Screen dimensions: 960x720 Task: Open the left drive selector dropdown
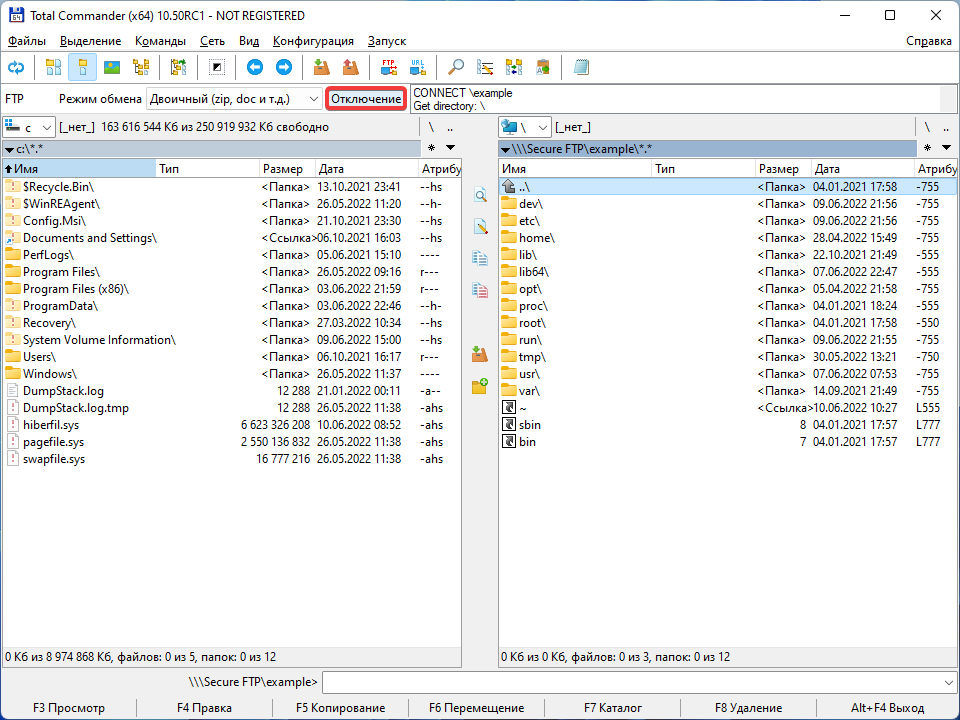[47, 127]
